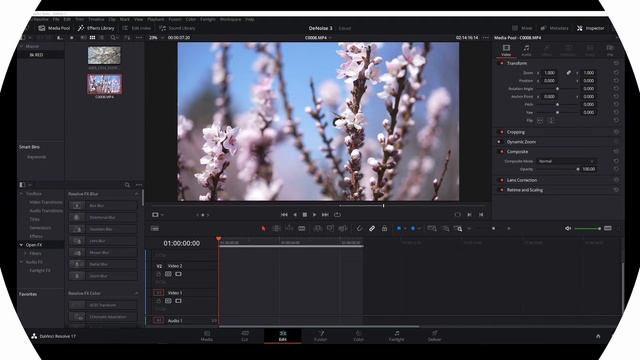The width and height of the screenshot is (640, 360).
Task: Select the first media pool clip thumbnail
Action: [104, 56]
